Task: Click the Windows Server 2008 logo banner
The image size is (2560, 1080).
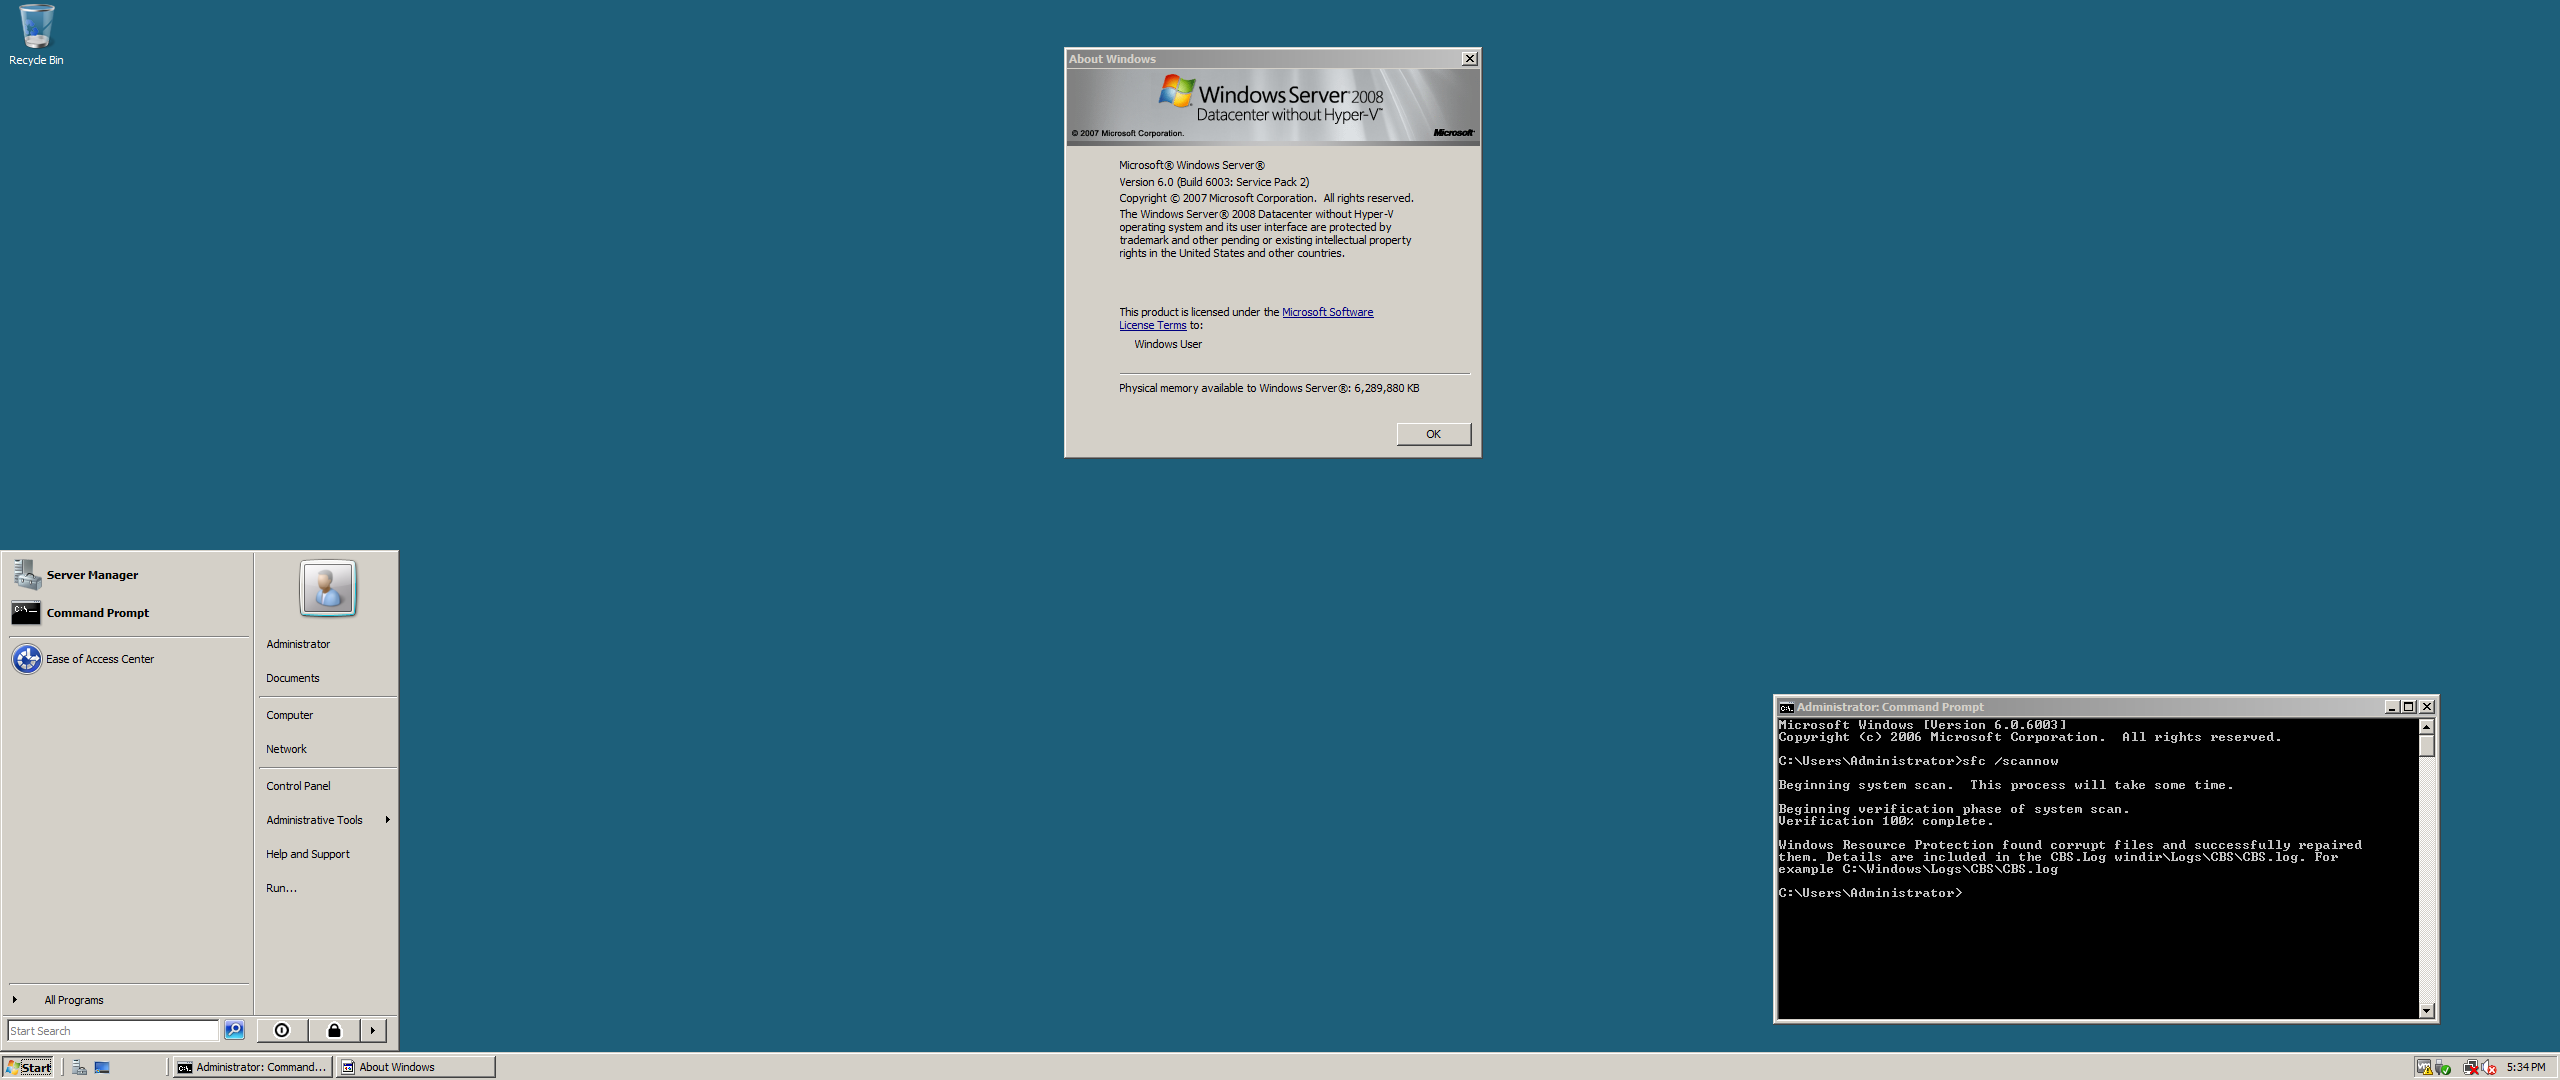Action: (1273, 106)
